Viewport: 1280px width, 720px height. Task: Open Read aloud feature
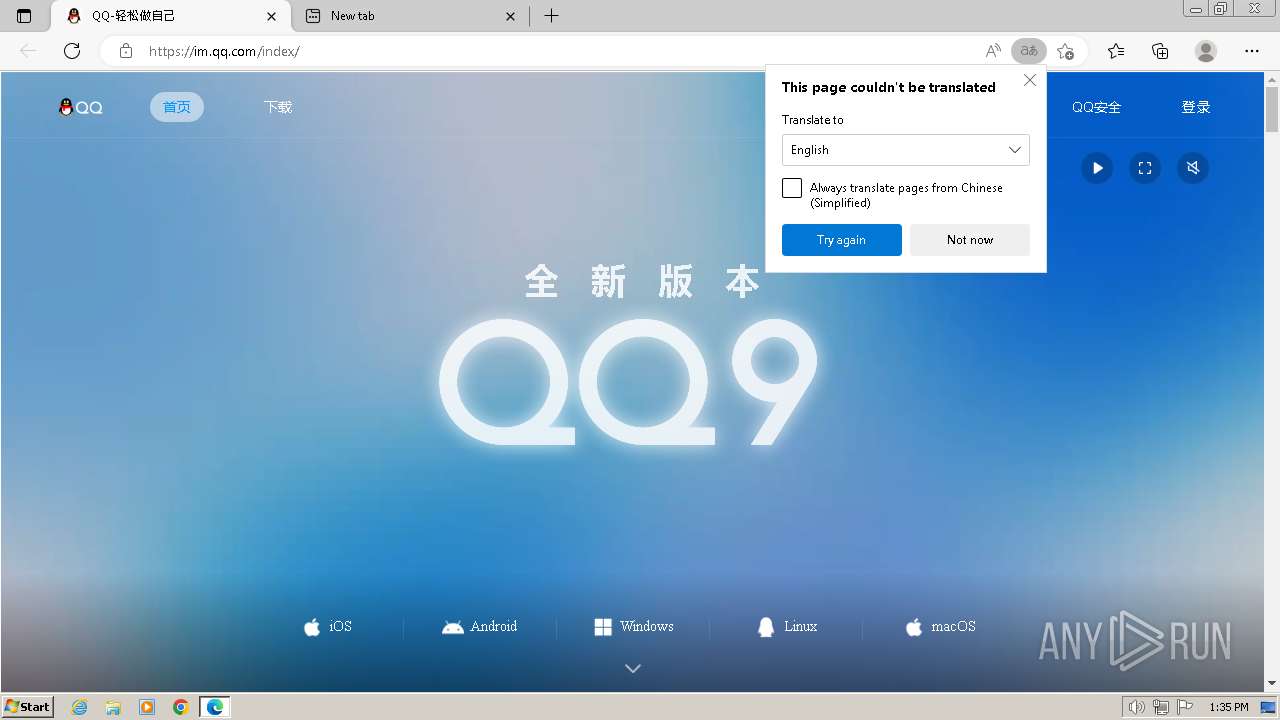(993, 51)
